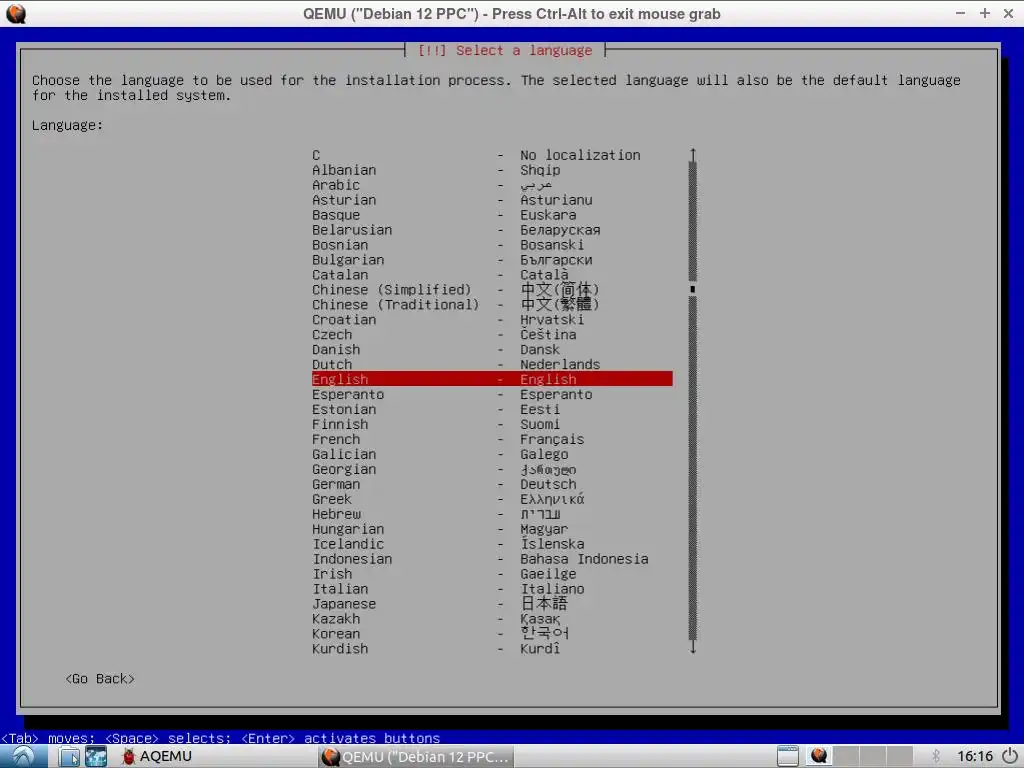Screen dimensions: 1024x768
Task: Maximize the QEMU window
Action: coord(985,13)
